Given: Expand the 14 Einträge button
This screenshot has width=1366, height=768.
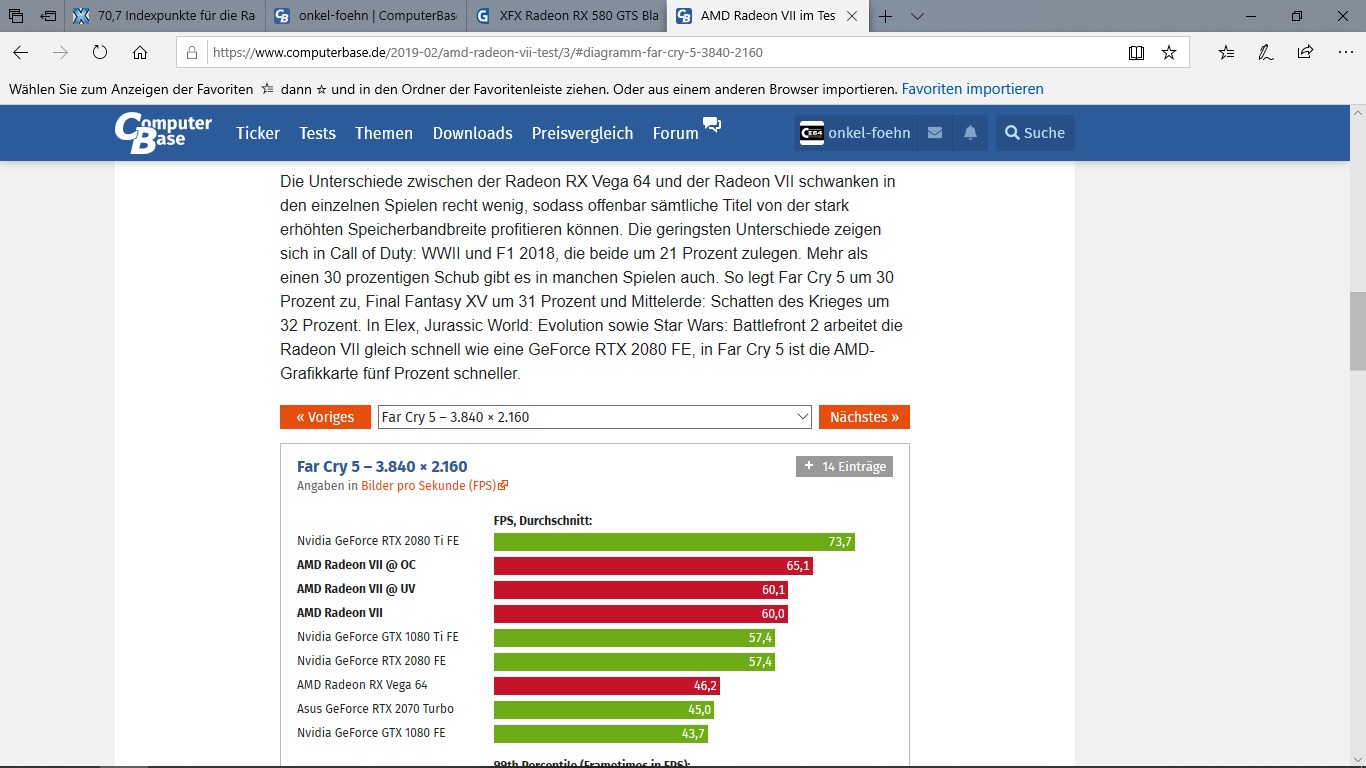Looking at the screenshot, I should click(x=845, y=467).
